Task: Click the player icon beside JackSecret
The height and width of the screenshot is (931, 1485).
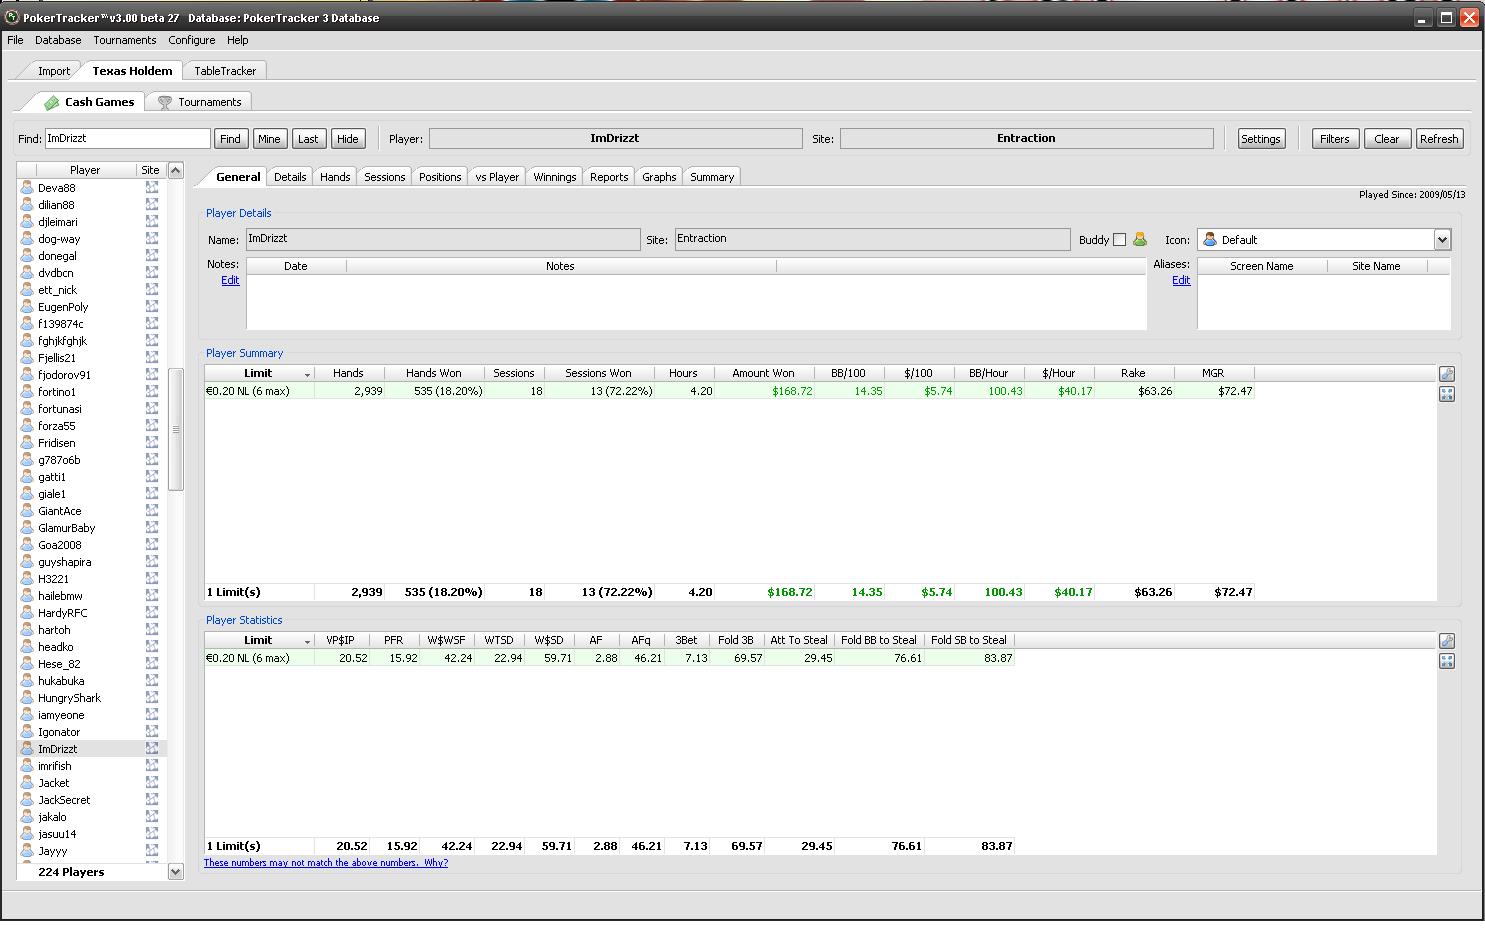Action: [x=27, y=800]
